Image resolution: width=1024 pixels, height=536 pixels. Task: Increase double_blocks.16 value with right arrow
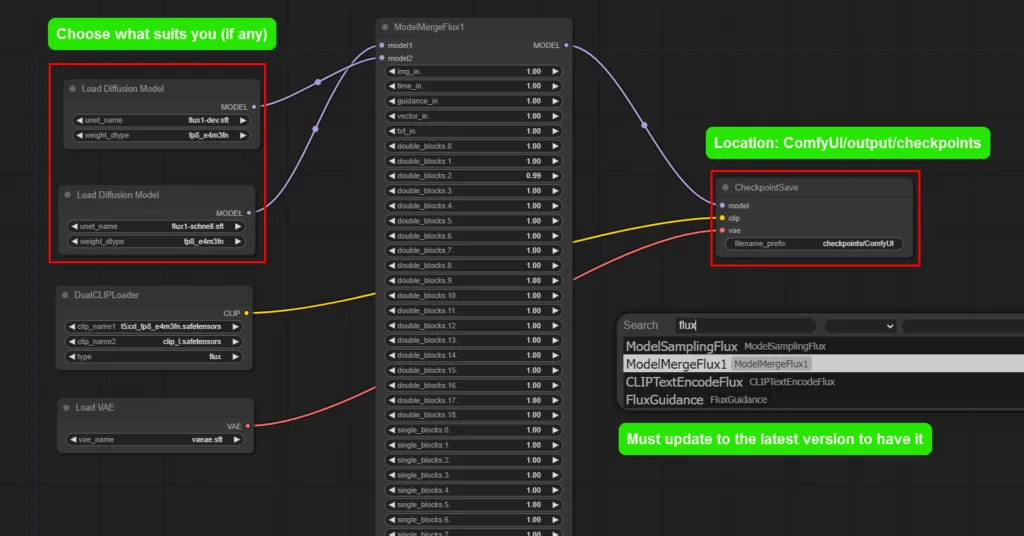[555, 385]
